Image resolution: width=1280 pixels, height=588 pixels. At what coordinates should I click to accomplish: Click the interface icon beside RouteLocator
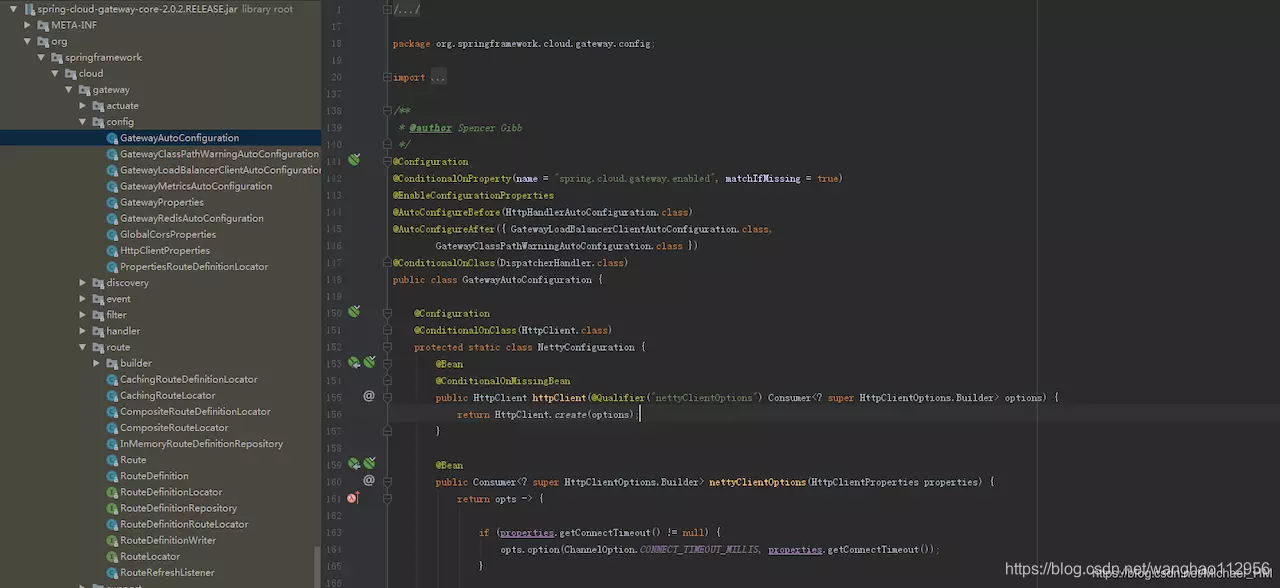pos(112,556)
